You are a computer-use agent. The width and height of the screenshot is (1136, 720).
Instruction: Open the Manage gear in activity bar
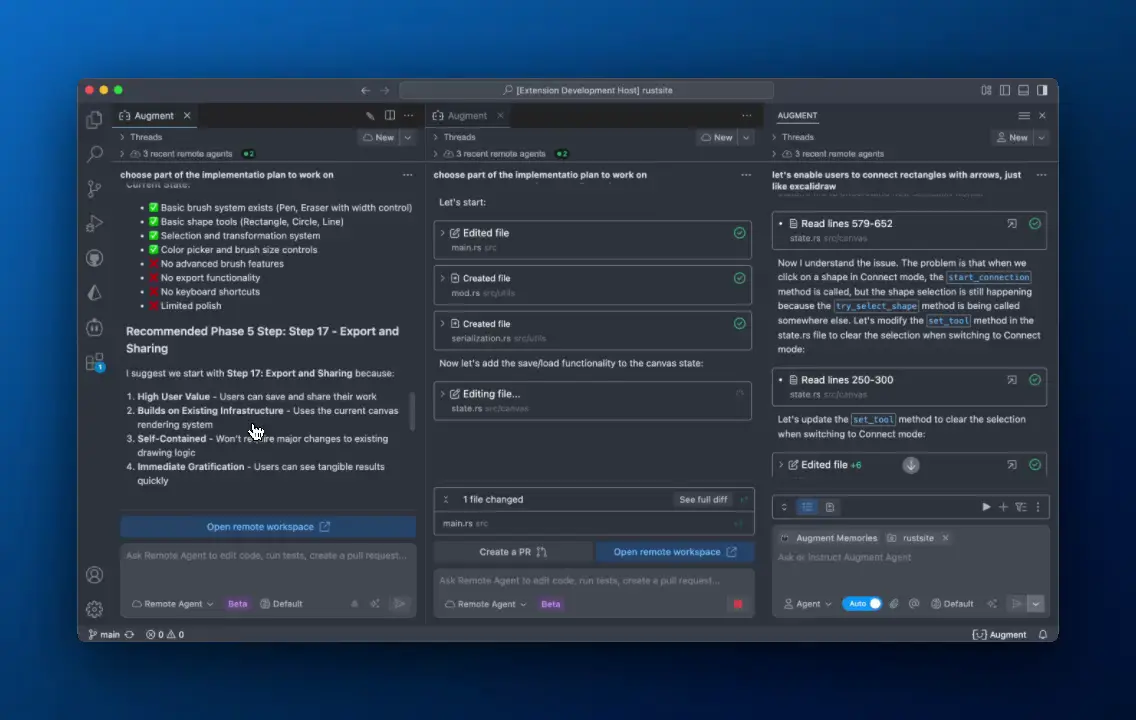[x=95, y=609]
